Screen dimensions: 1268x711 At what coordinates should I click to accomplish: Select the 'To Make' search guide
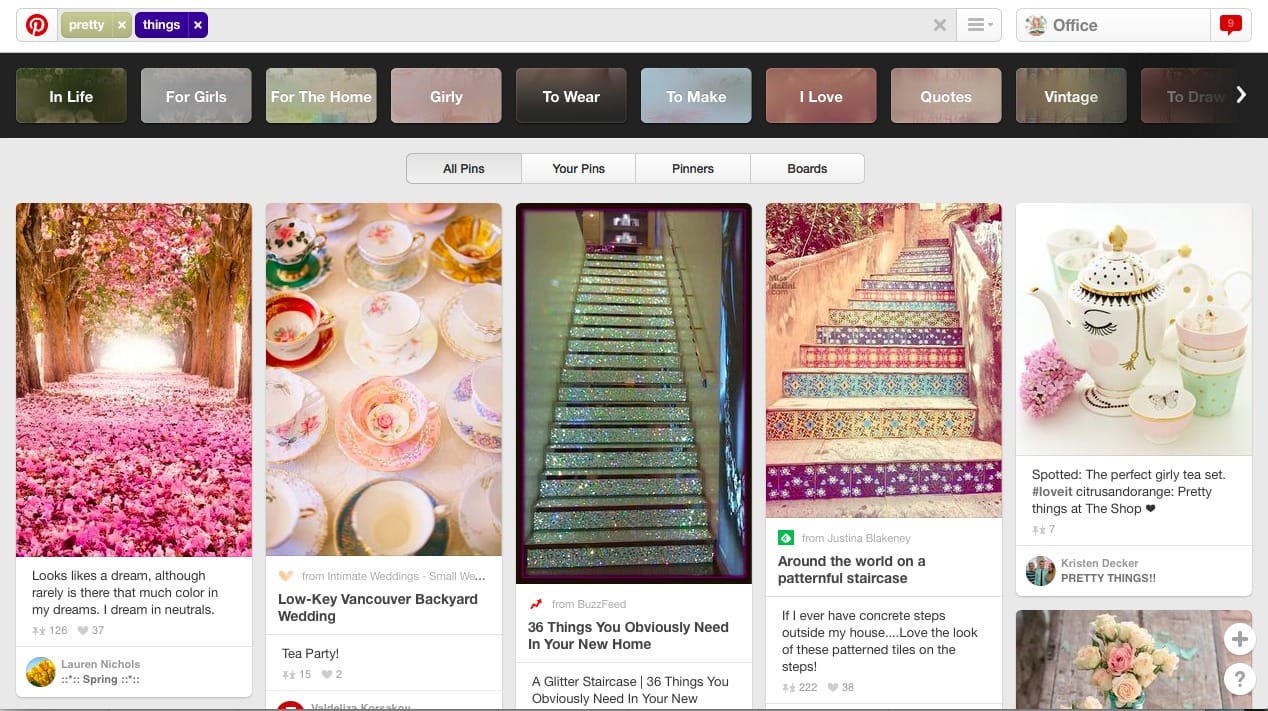pos(696,96)
